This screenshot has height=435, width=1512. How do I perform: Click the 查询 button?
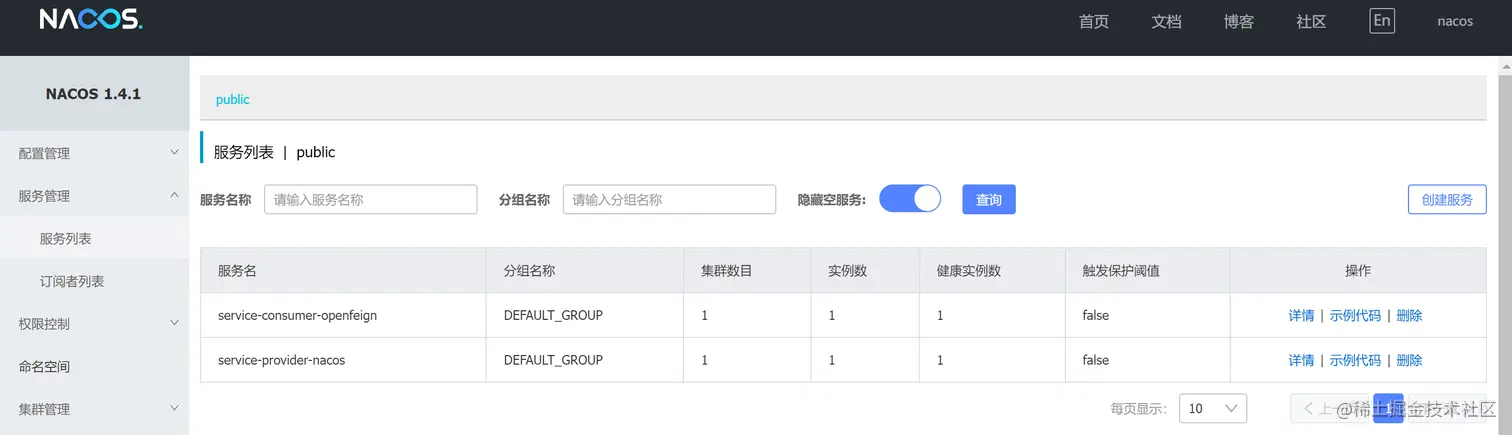tap(989, 199)
